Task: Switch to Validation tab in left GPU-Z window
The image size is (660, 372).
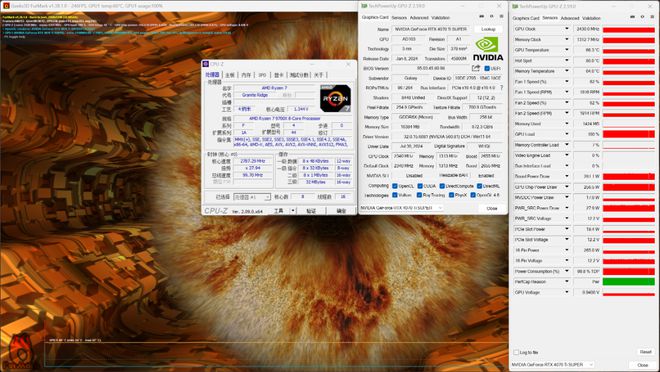Action: coord(441,18)
